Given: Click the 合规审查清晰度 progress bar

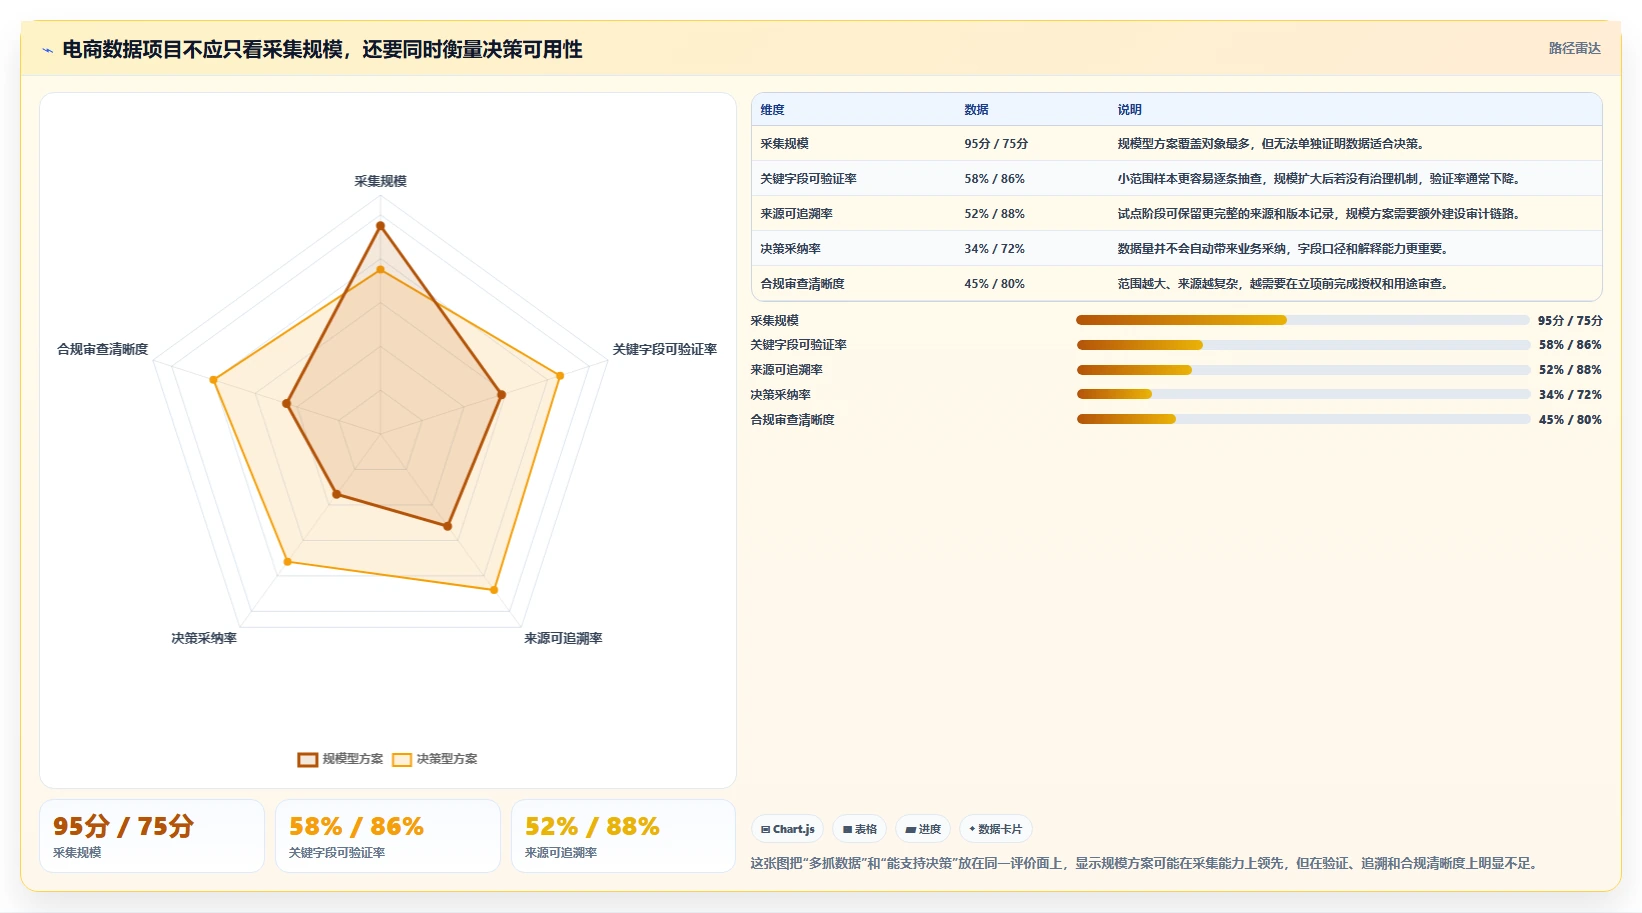Looking at the screenshot, I should pos(1303,420).
